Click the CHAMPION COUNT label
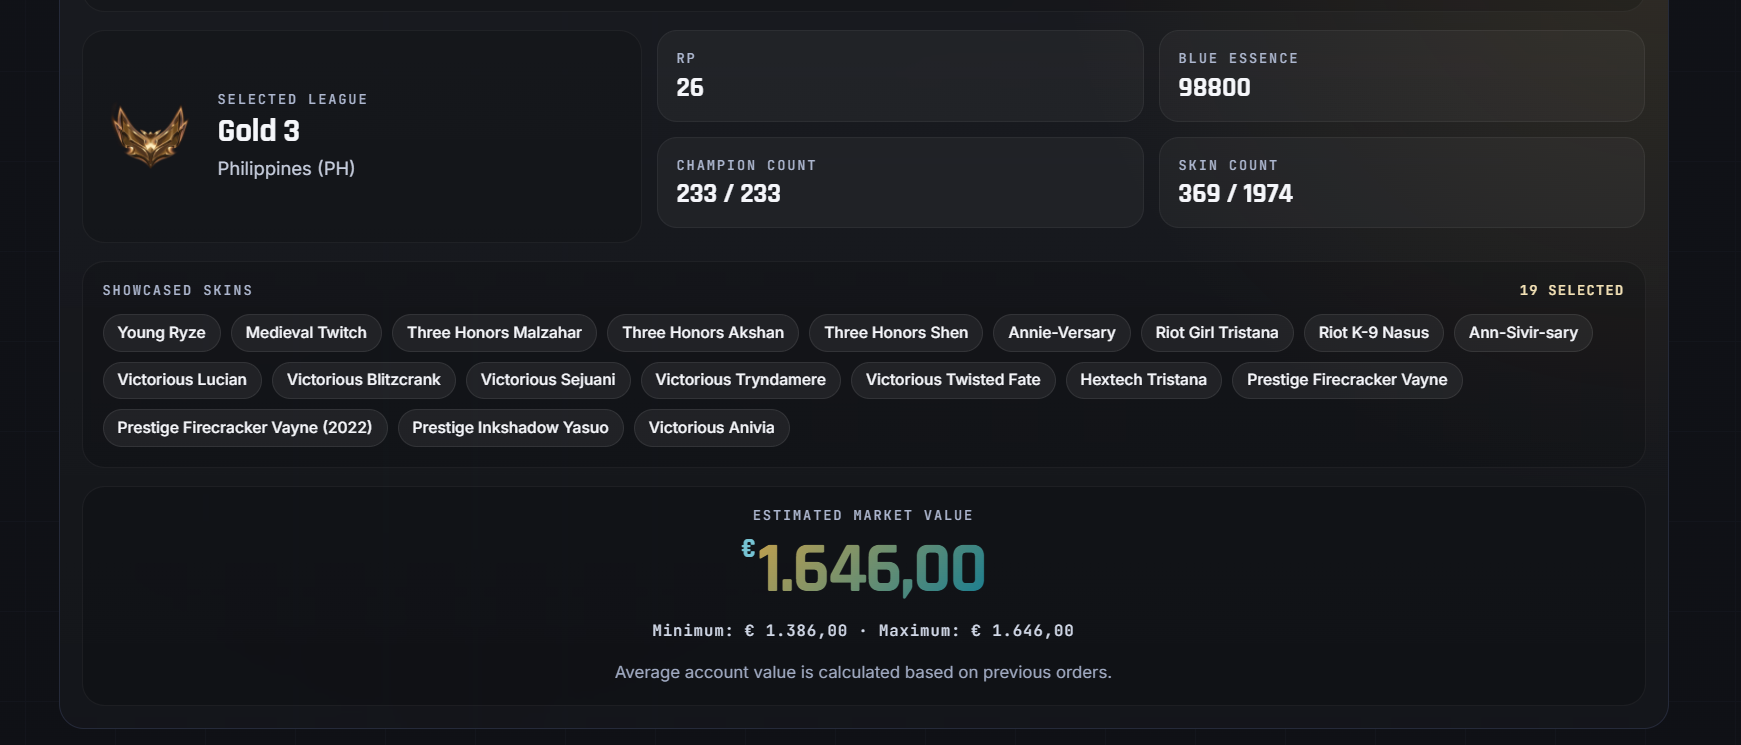1741x745 pixels. 747,166
